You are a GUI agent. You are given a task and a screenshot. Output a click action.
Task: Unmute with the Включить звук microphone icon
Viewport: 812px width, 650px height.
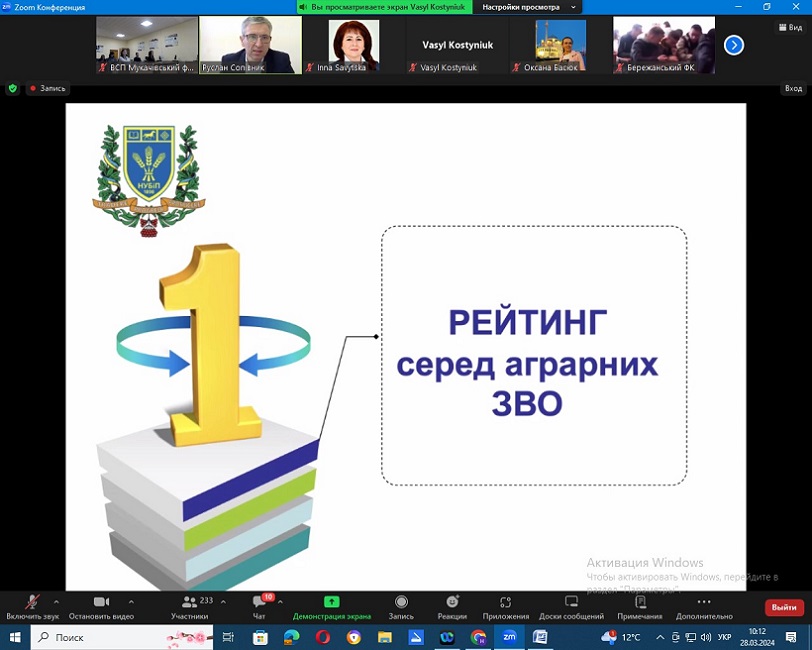point(32,602)
